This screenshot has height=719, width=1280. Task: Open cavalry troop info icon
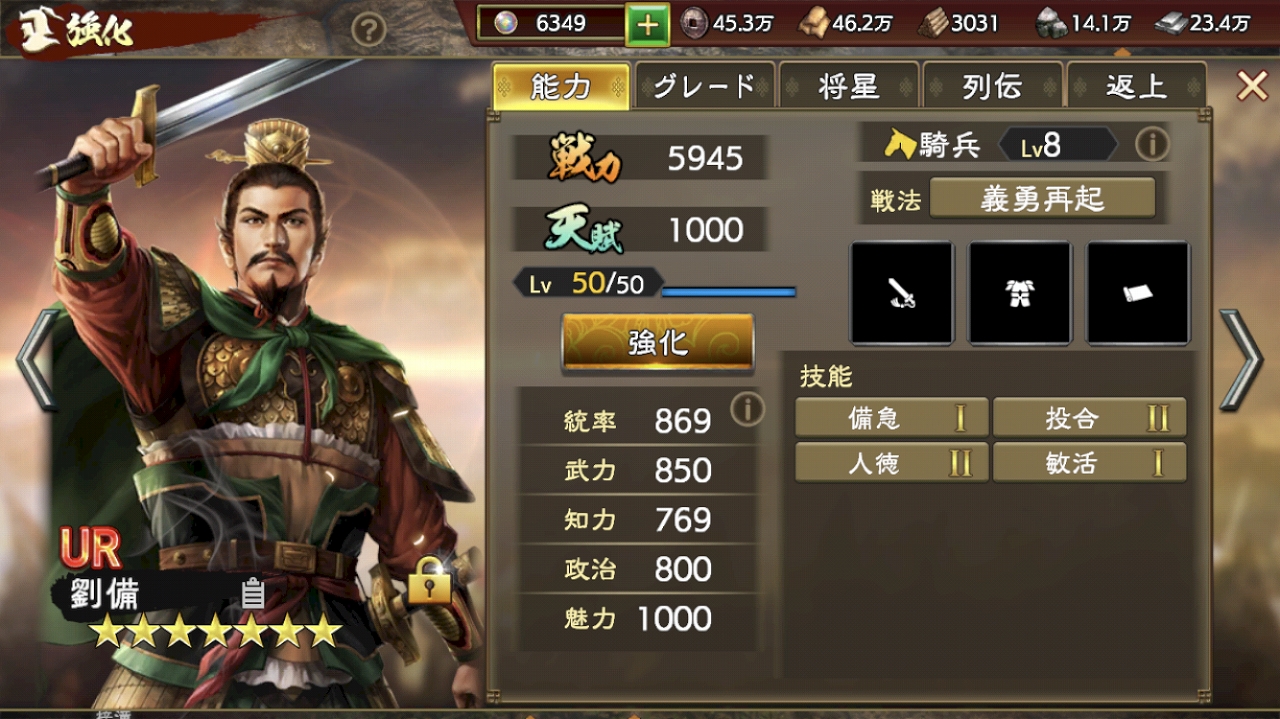[x=1152, y=145]
